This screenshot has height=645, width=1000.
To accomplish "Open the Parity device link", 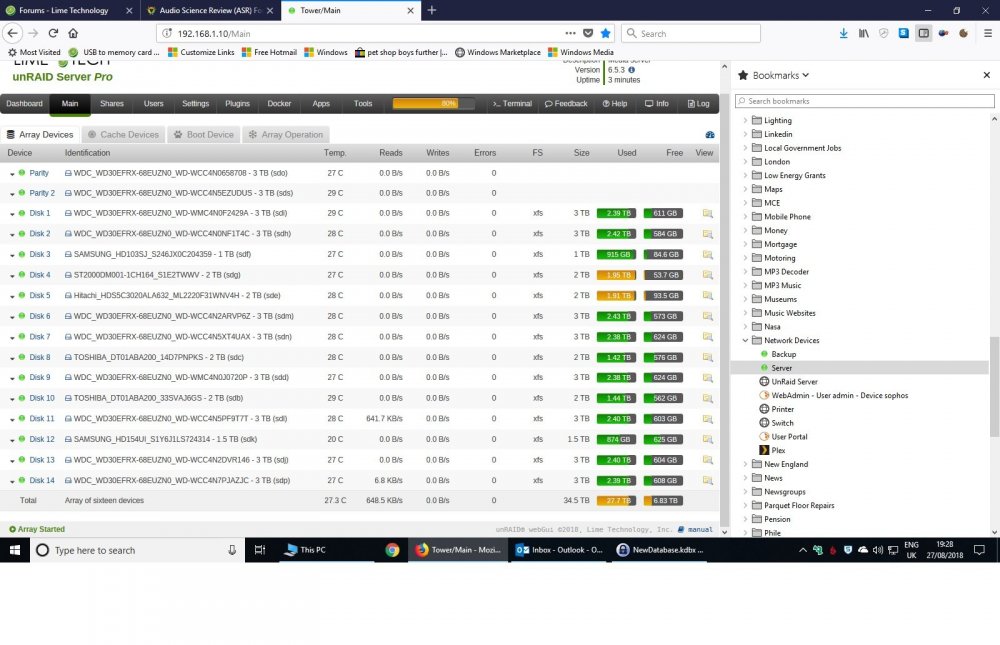I will click(39, 173).
